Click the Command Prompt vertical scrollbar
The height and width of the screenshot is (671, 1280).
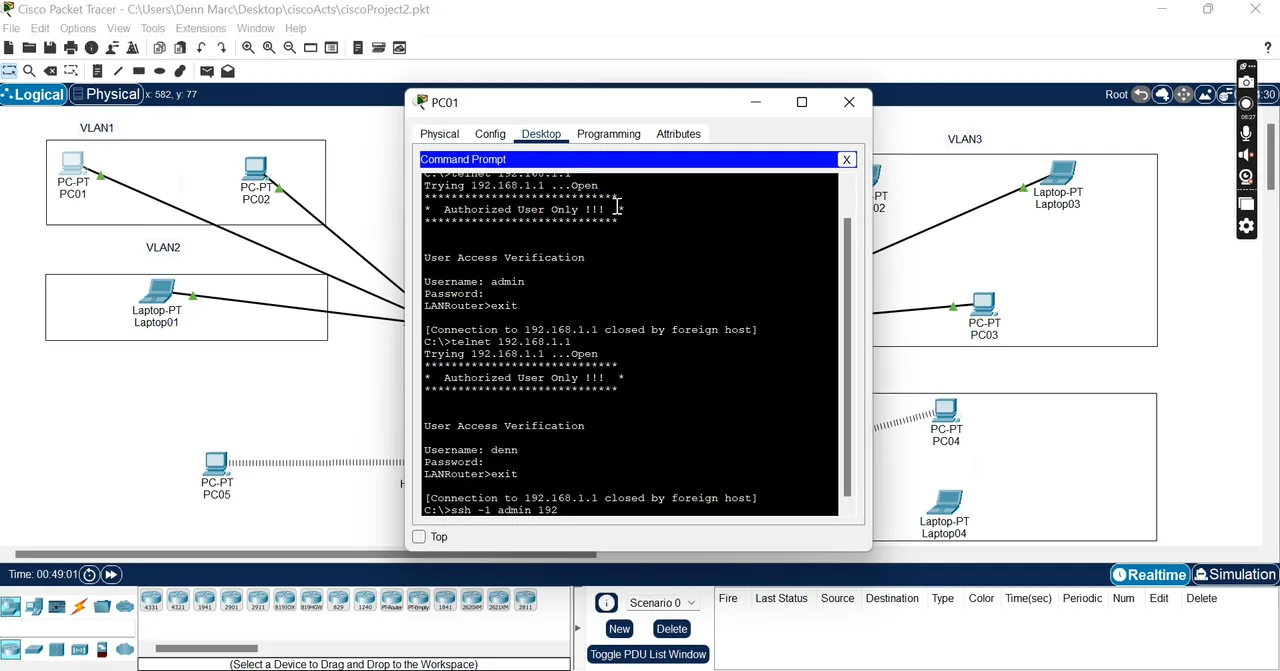(x=847, y=357)
